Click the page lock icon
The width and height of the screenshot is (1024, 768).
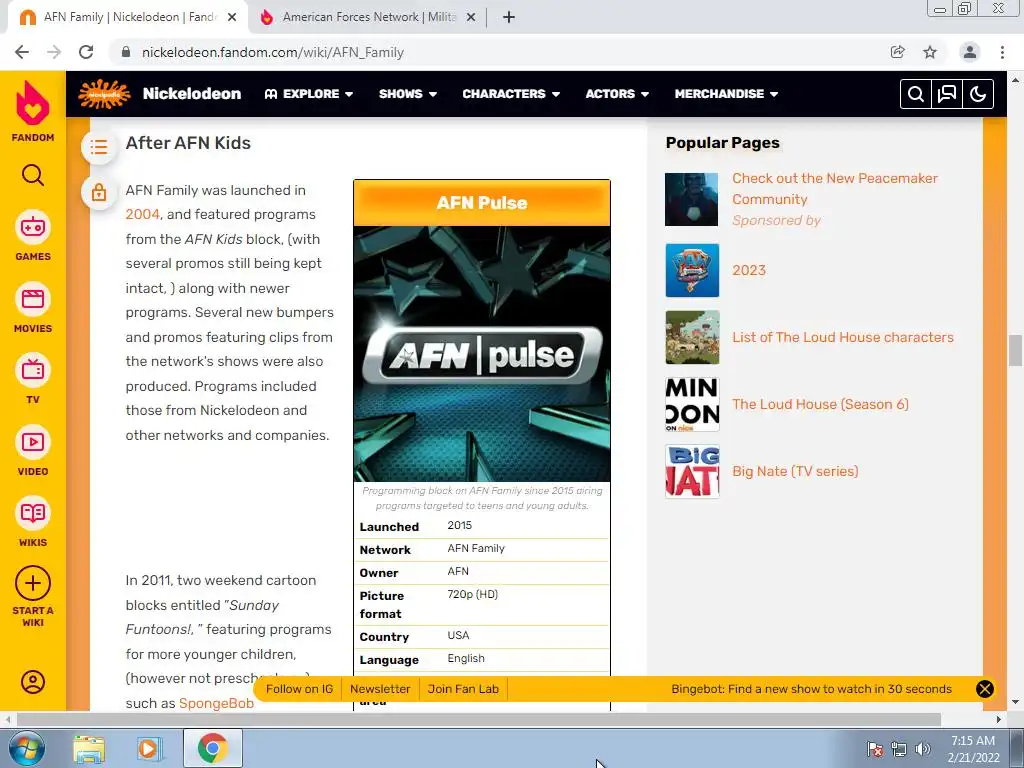[x=99, y=192]
